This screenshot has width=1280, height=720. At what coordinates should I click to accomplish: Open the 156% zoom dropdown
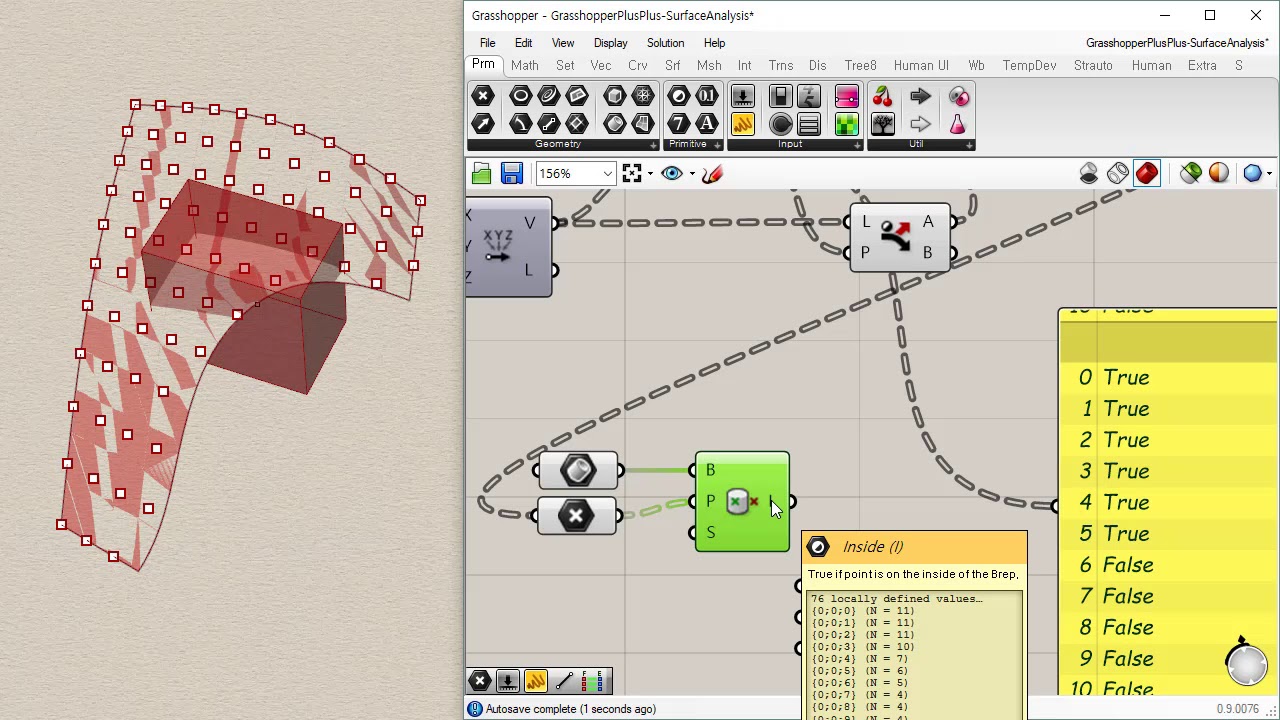[x=607, y=174]
